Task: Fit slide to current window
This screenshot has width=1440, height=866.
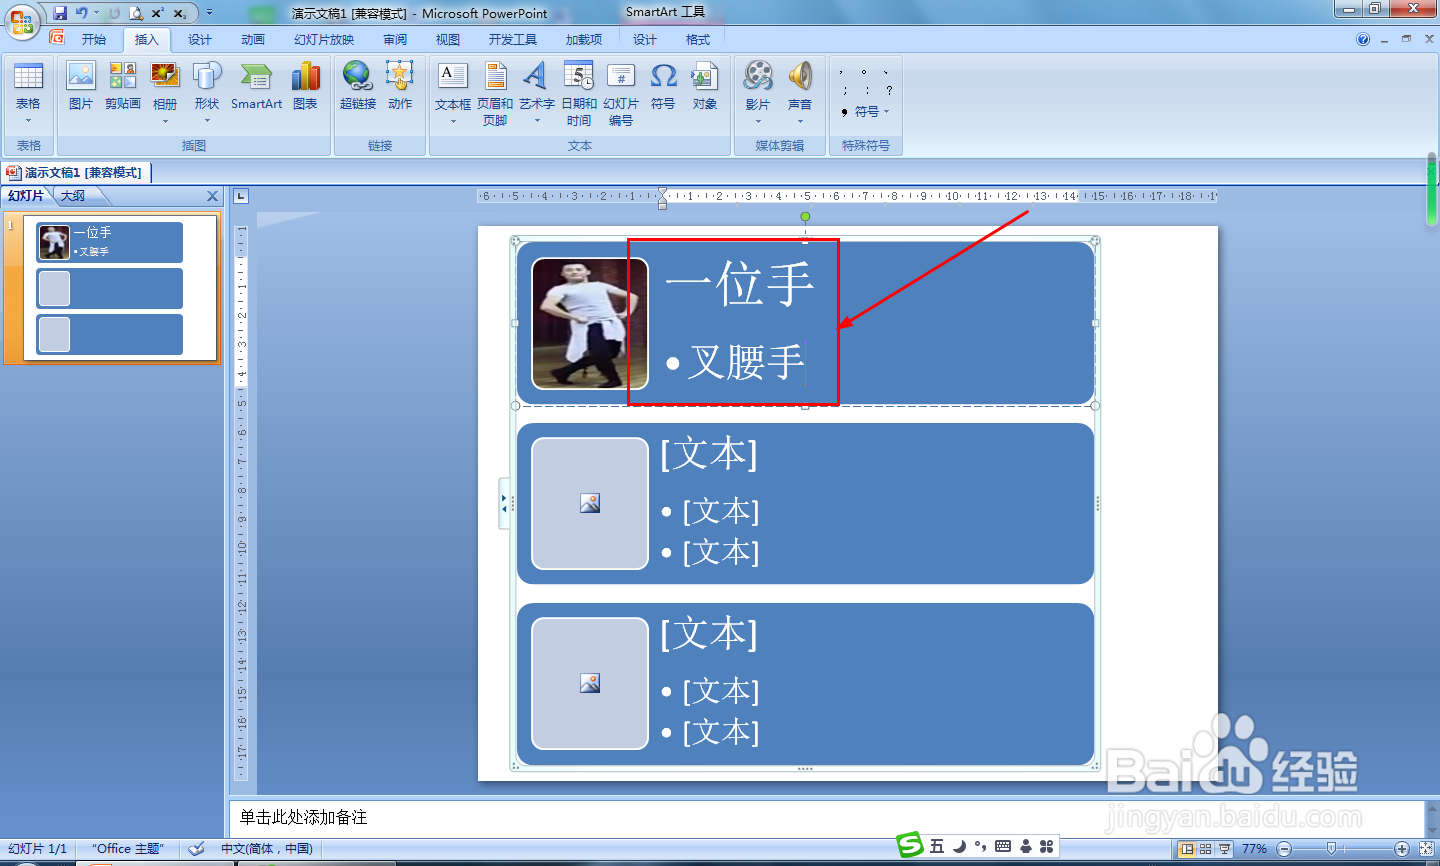Action: coord(1426,848)
